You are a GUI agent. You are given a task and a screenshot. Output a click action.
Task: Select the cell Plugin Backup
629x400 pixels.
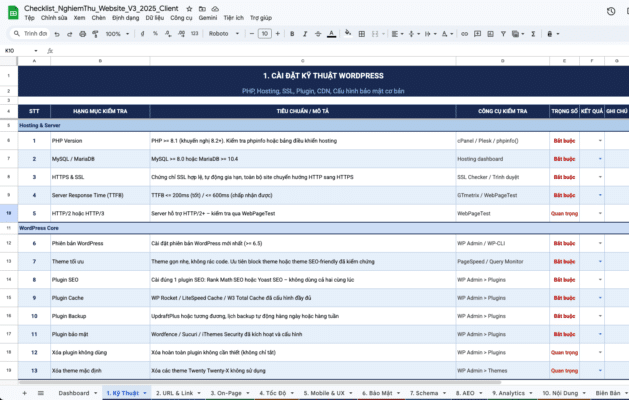(100, 316)
